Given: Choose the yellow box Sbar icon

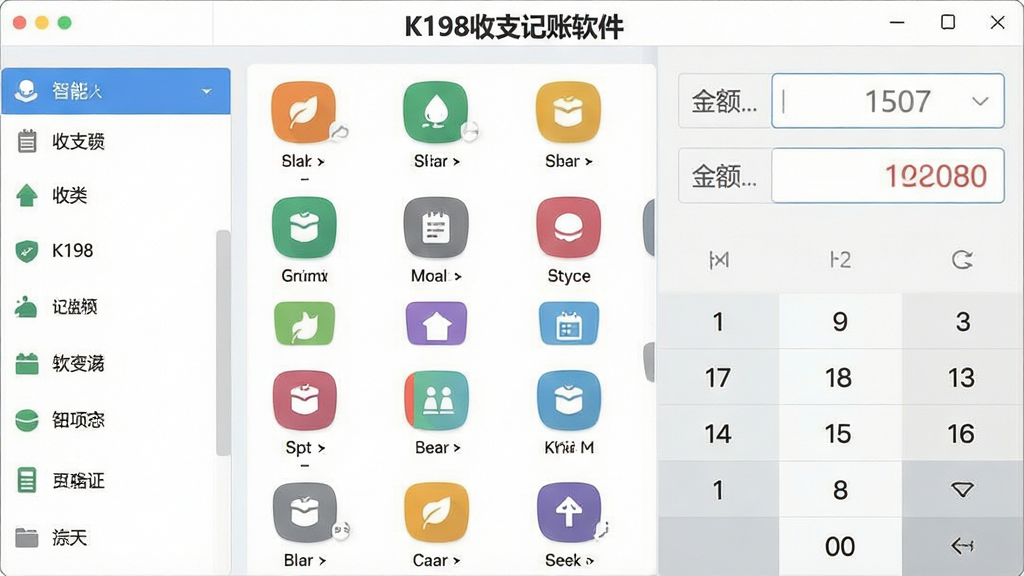Looking at the screenshot, I should click(568, 112).
